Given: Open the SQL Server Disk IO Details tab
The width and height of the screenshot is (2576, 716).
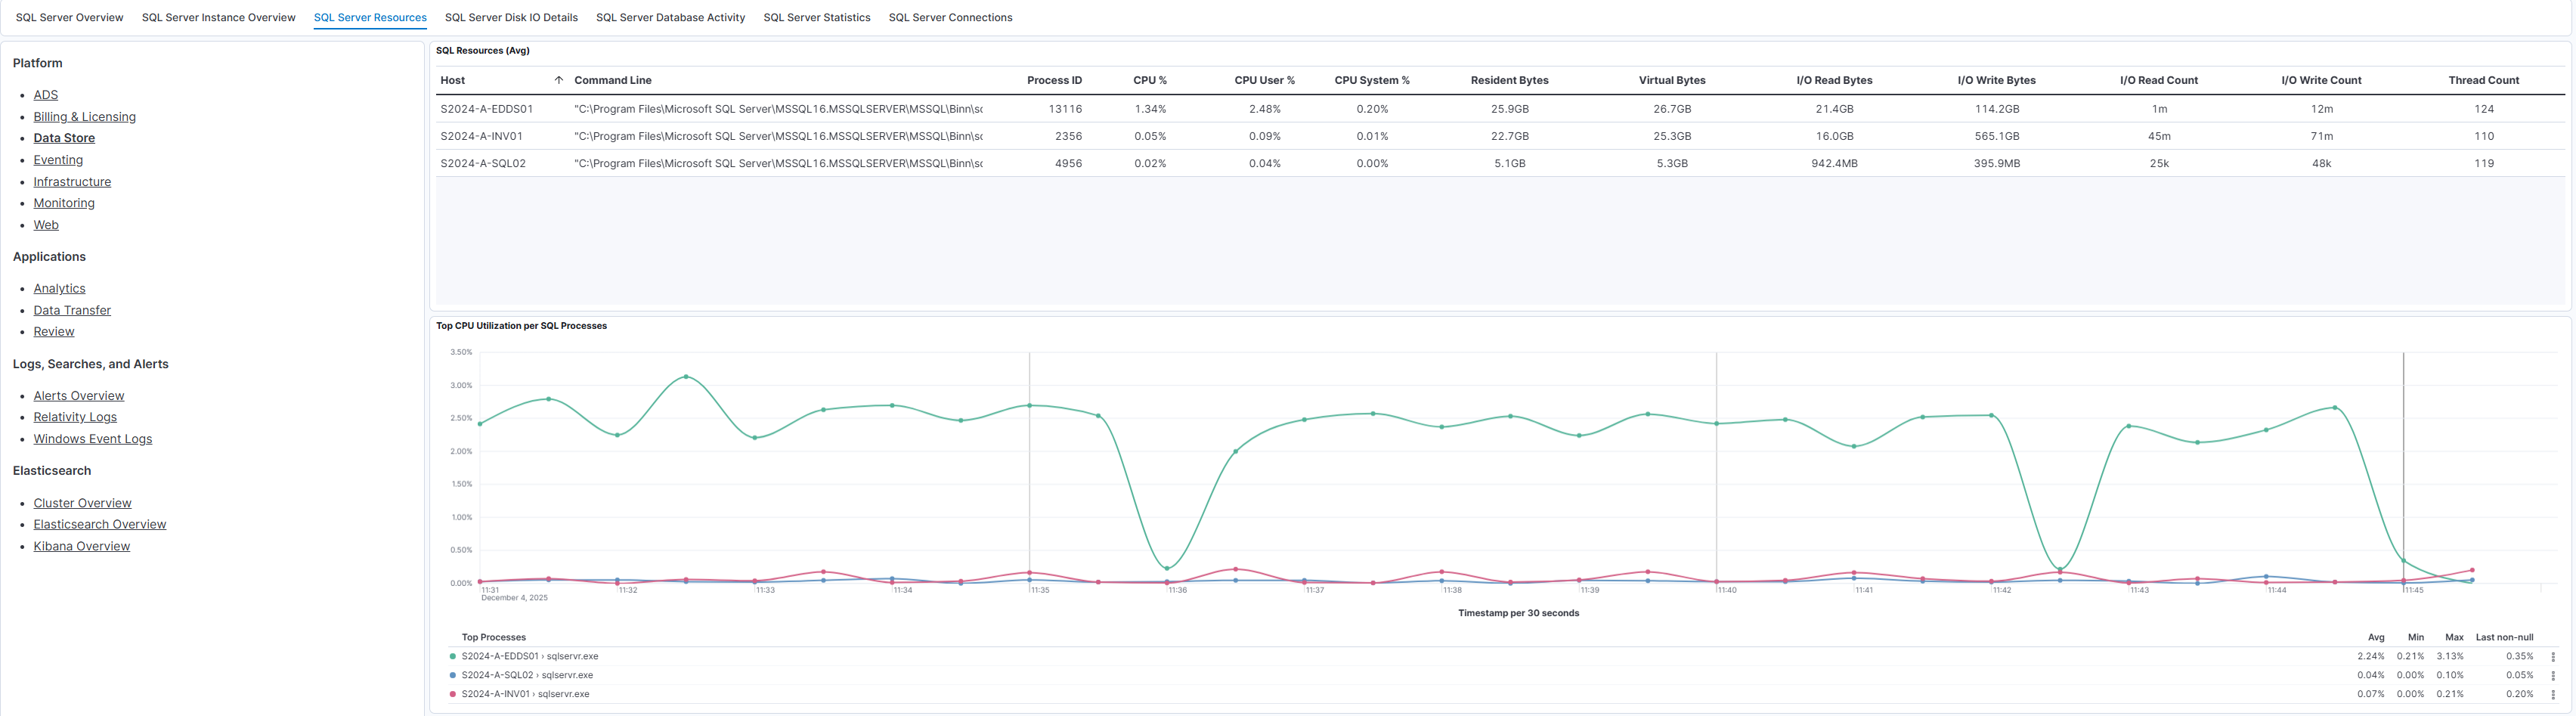Looking at the screenshot, I should 510,17.
